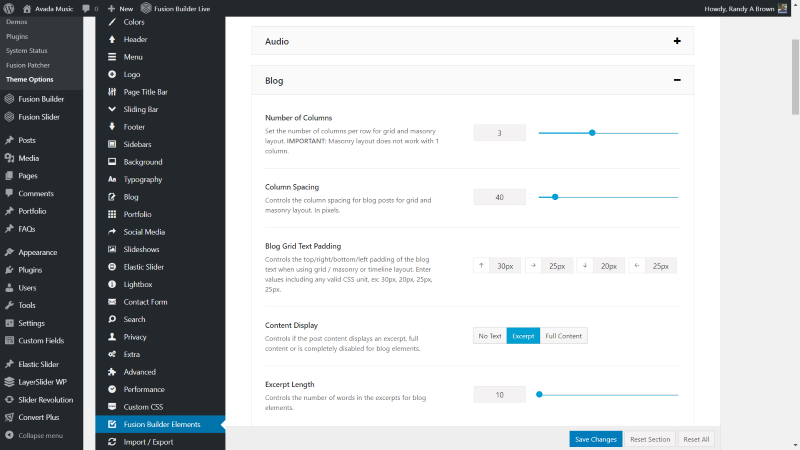Click the Background monitor icon
The width and height of the screenshot is (800, 450).
tap(112, 162)
